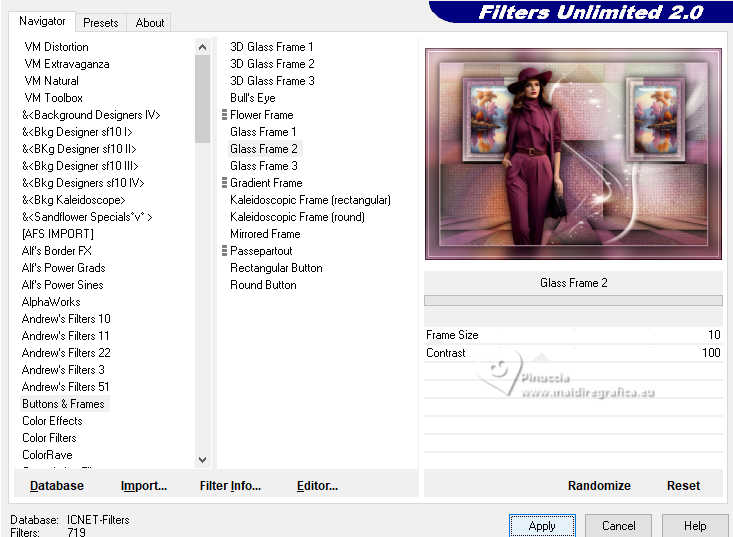Switch to the Navigator tab
The width and height of the screenshot is (733, 537).
42,21
